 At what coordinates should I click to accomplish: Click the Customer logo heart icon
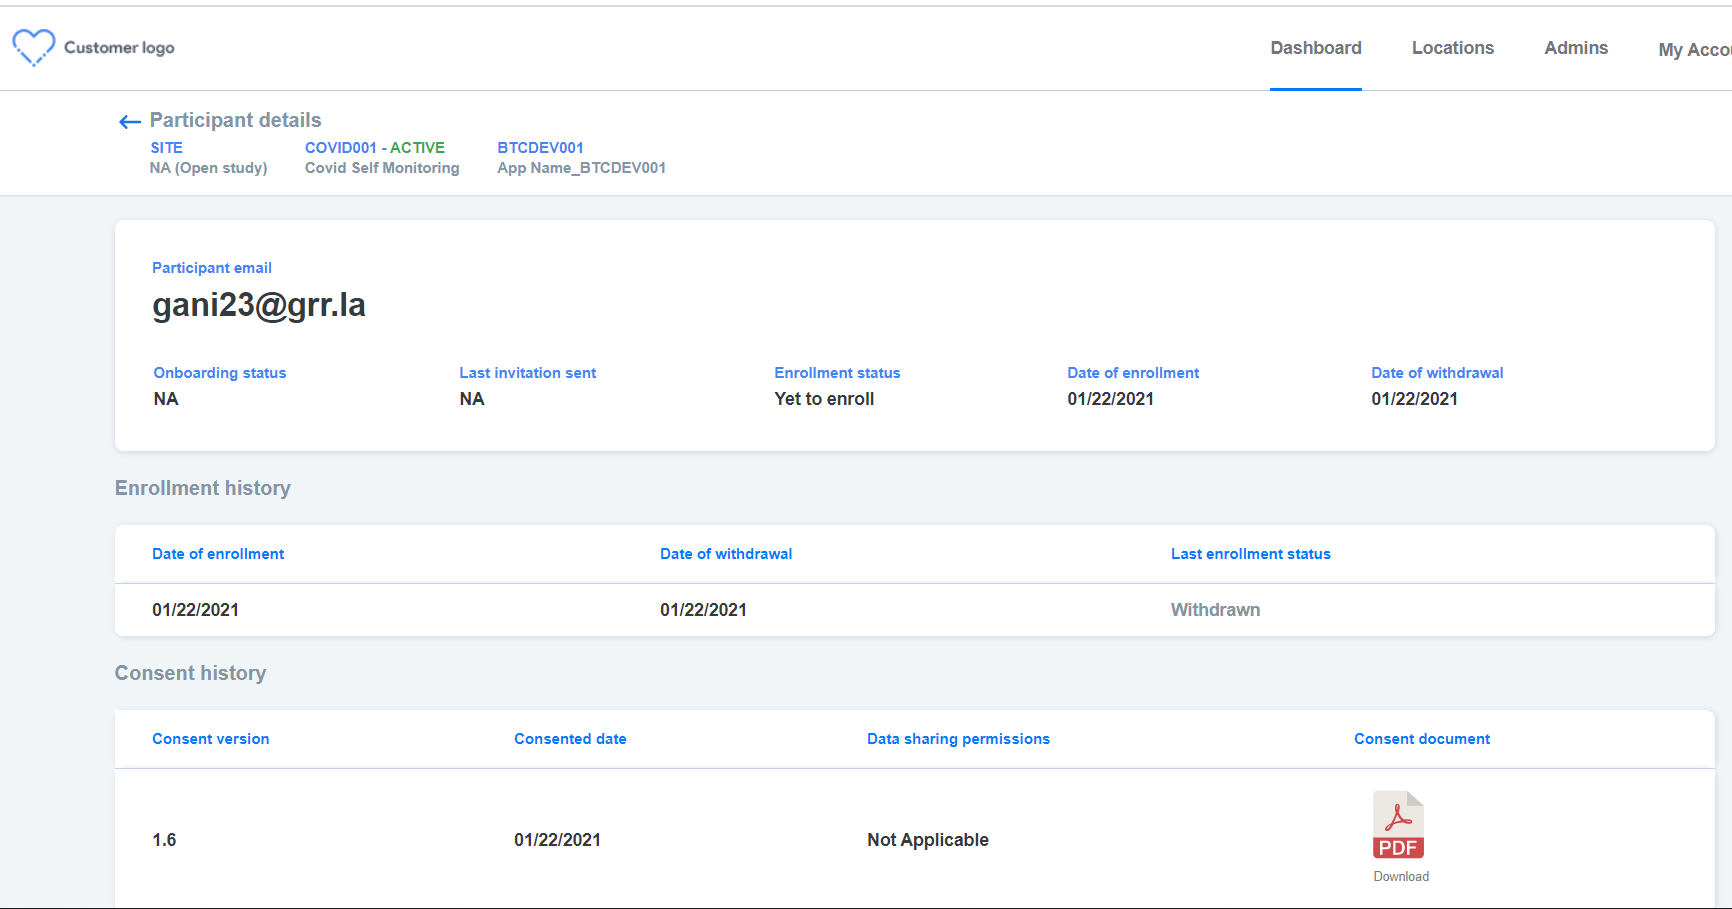click(32, 46)
